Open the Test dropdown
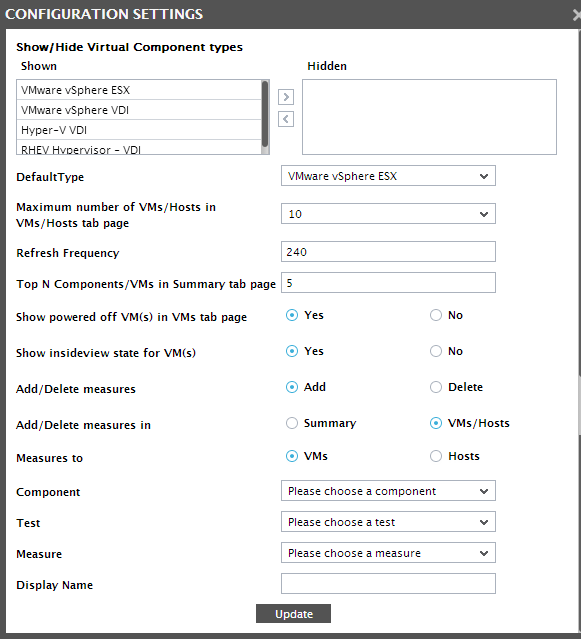This screenshot has height=639, width=581. (x=388, y=522)
